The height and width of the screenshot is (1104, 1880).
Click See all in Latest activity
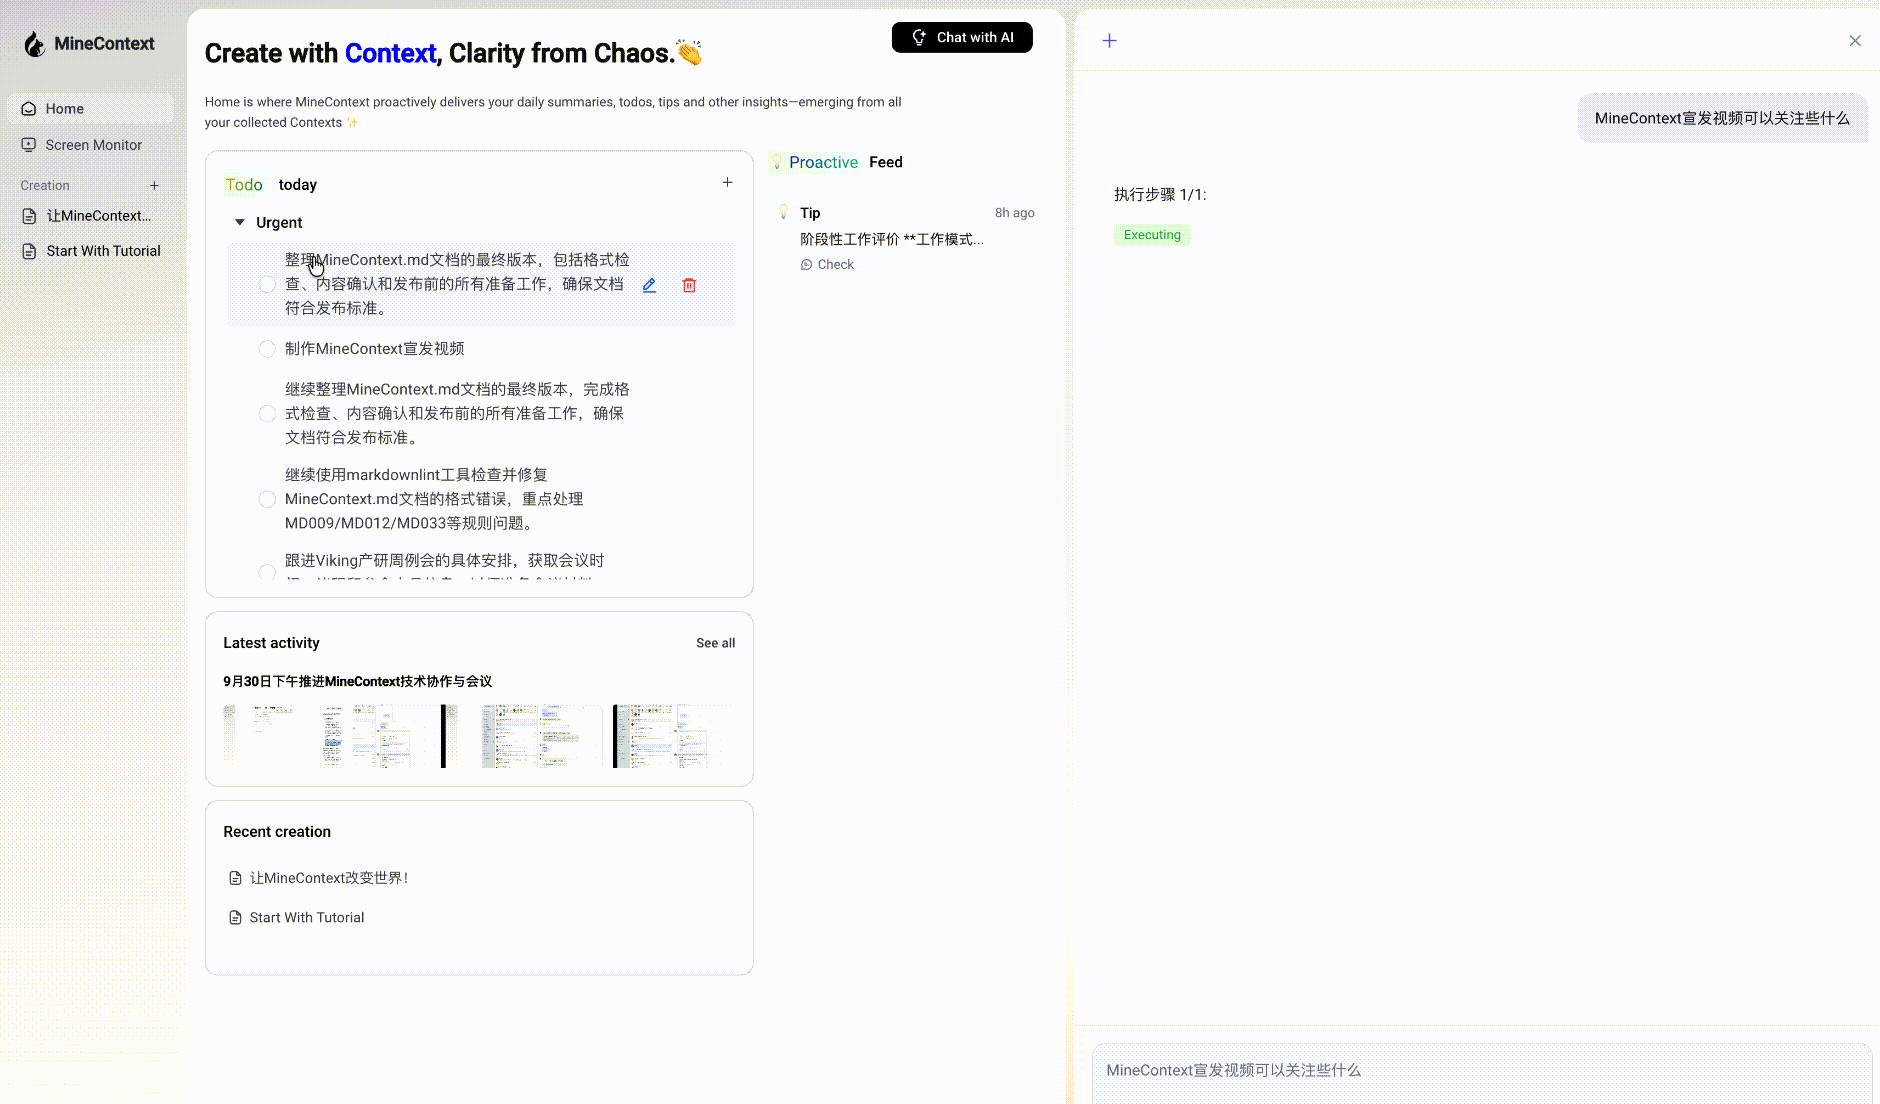(x=715, y=643)
